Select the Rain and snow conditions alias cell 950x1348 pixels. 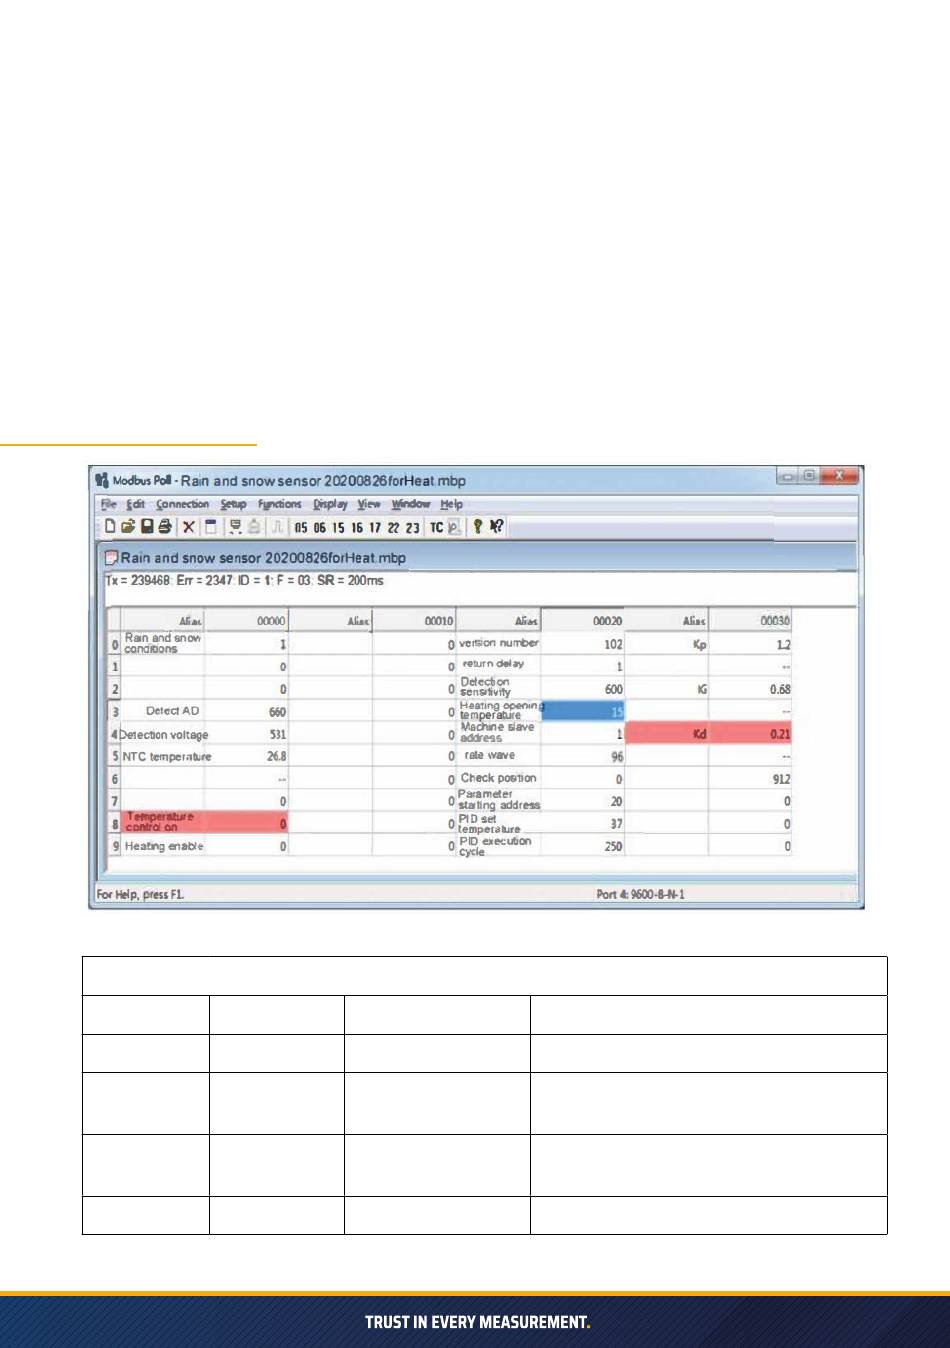[163, 643]
